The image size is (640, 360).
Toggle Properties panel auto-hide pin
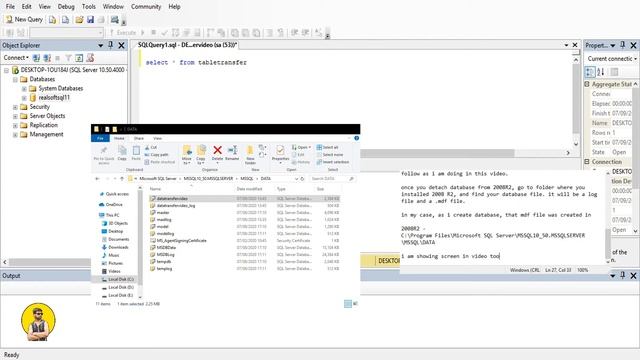(x=623, y=45)
